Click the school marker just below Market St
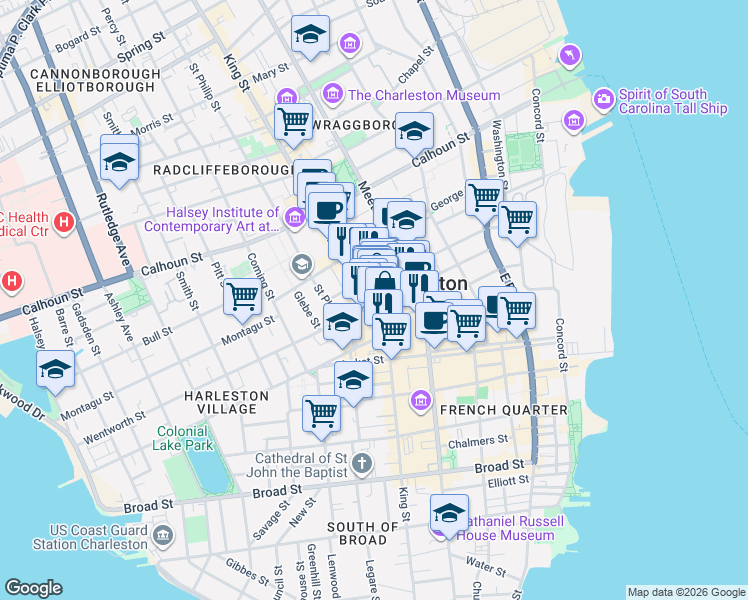The height and width of the screenshot is (600, 748). point(353,383)
